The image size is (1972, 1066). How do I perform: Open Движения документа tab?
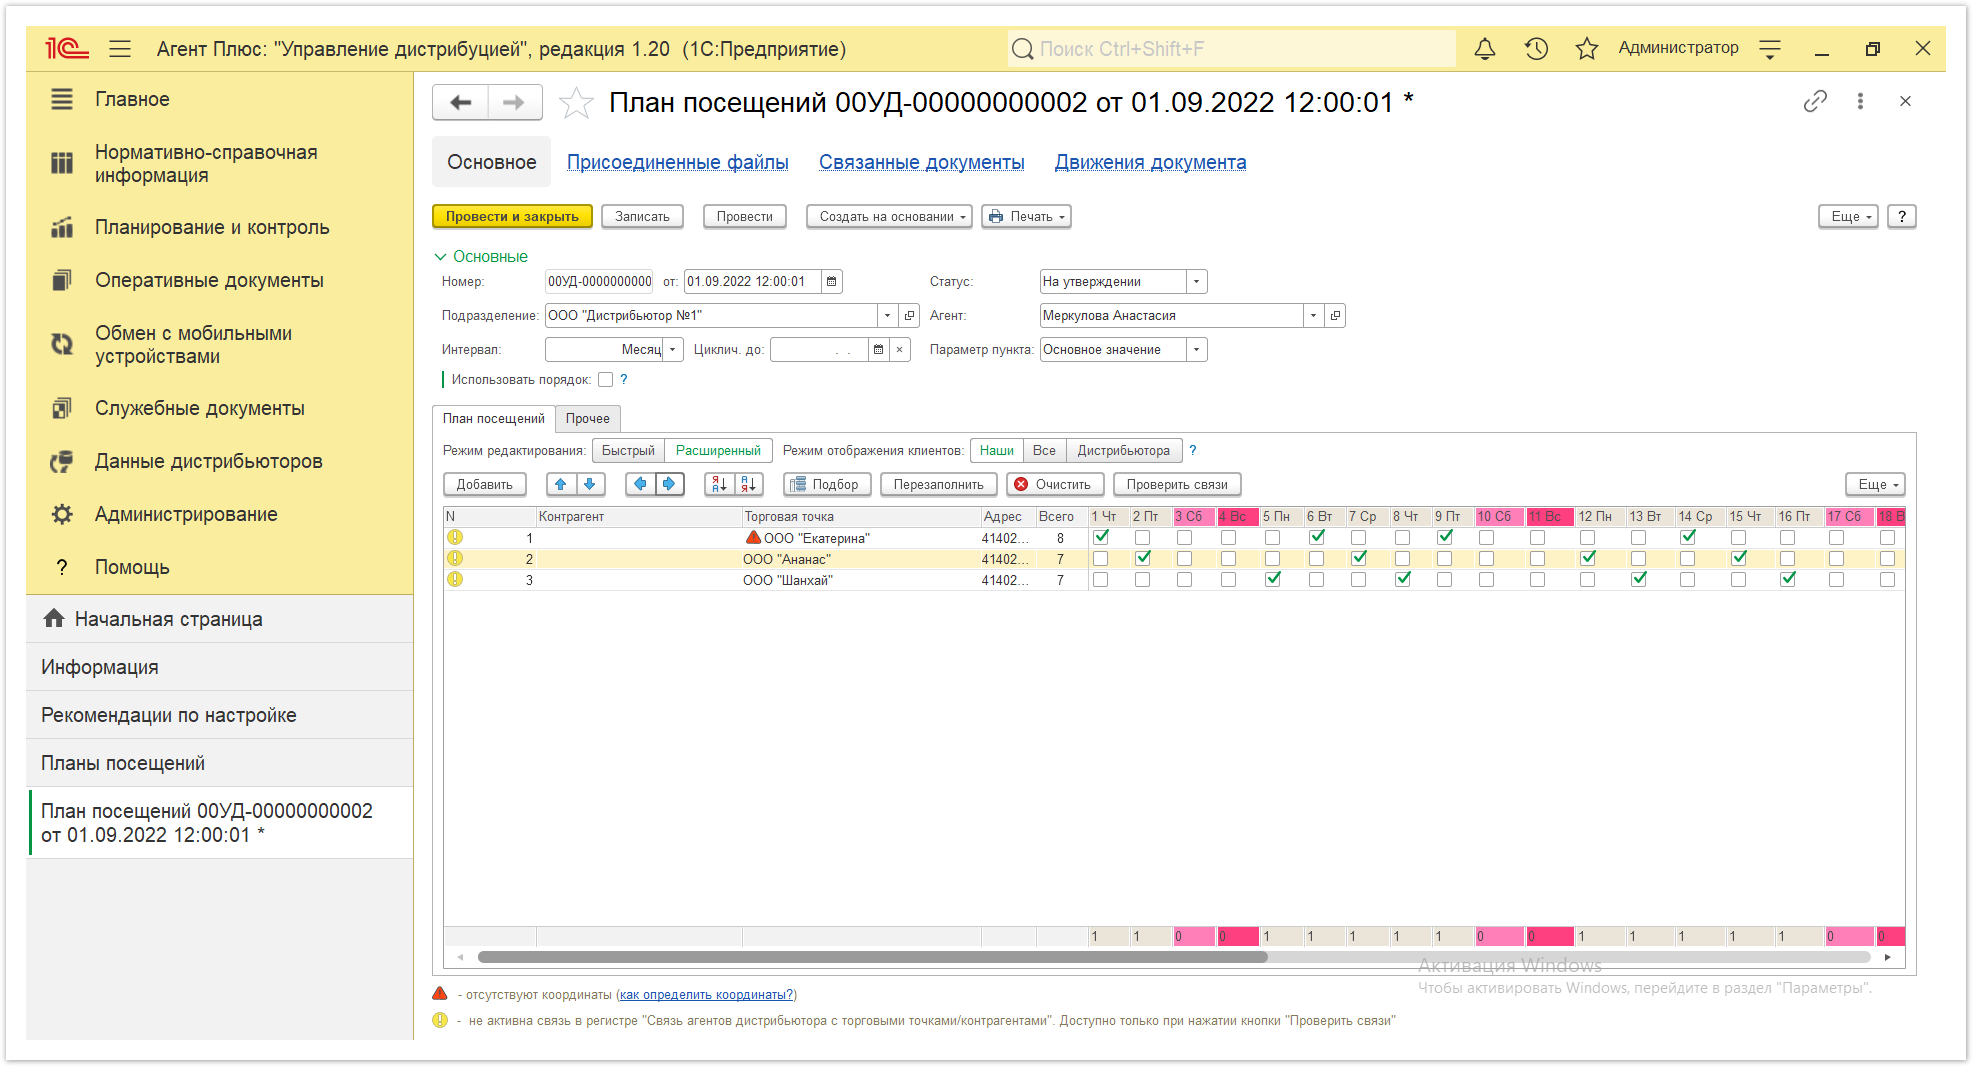(1151, 163)
